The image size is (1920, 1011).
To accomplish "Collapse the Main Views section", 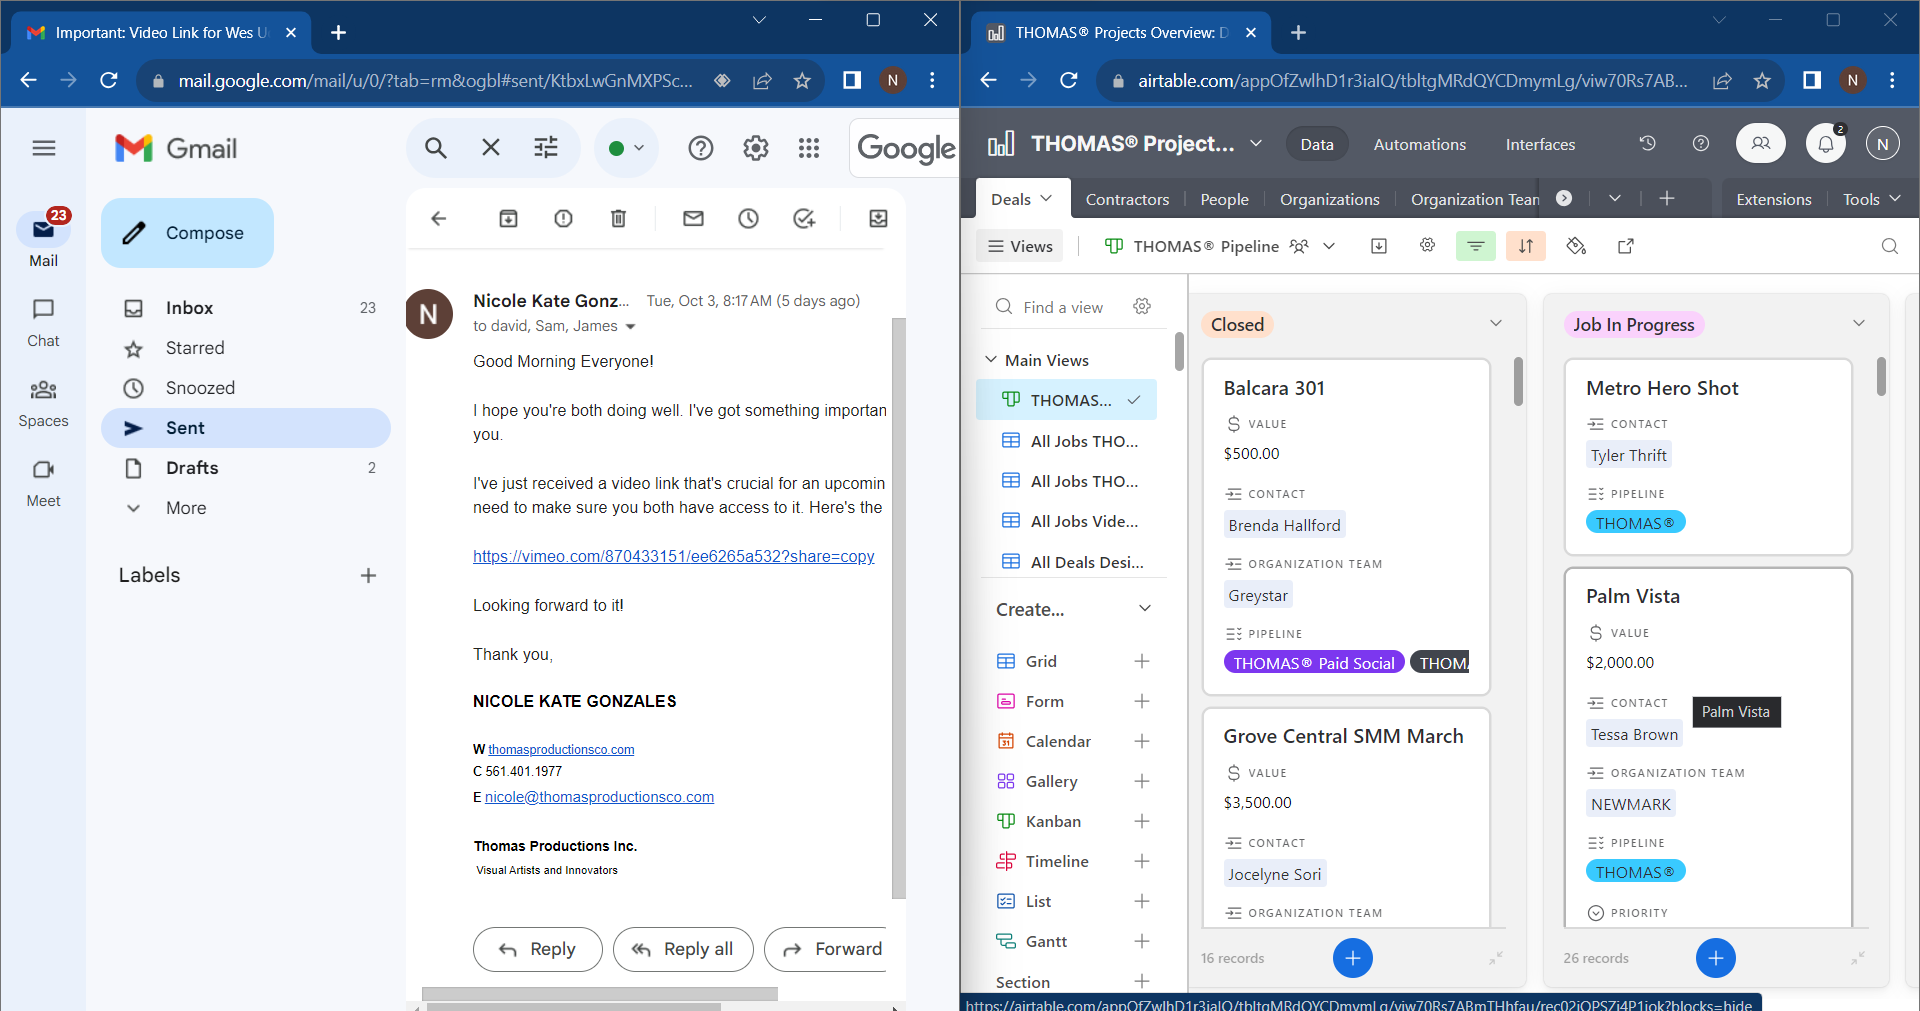I will 991,360.
